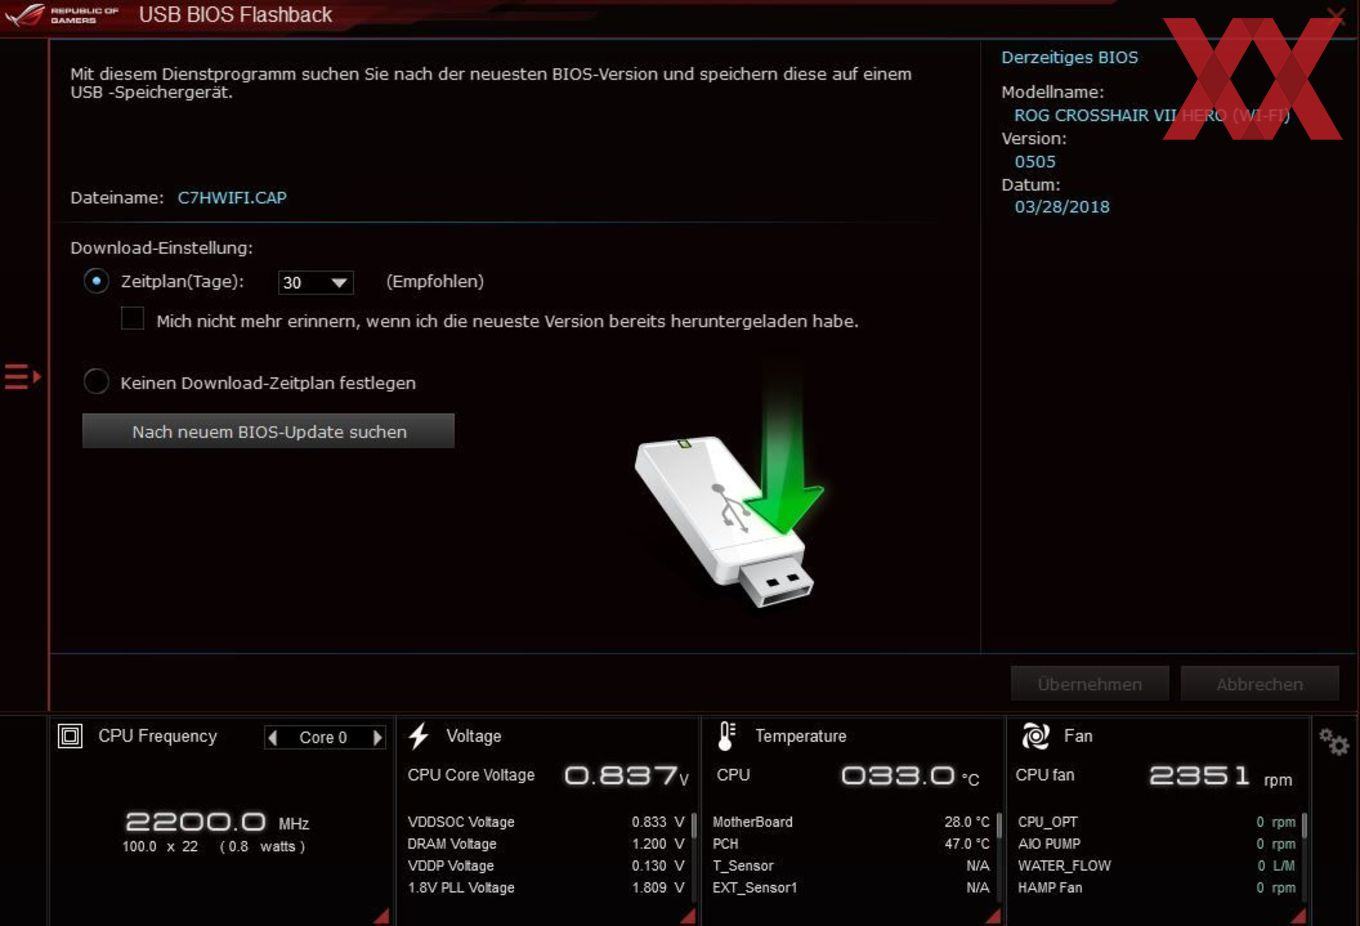The width and height of the screenshot is (1360, 926).
Task: Expand the Fan panel corner arrow
Action: (x=1297, y=915)
